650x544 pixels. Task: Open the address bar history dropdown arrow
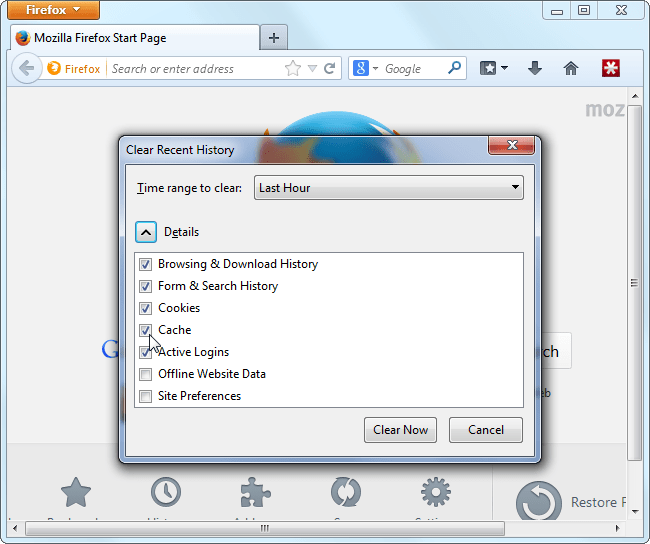click(x=313, y=68)
